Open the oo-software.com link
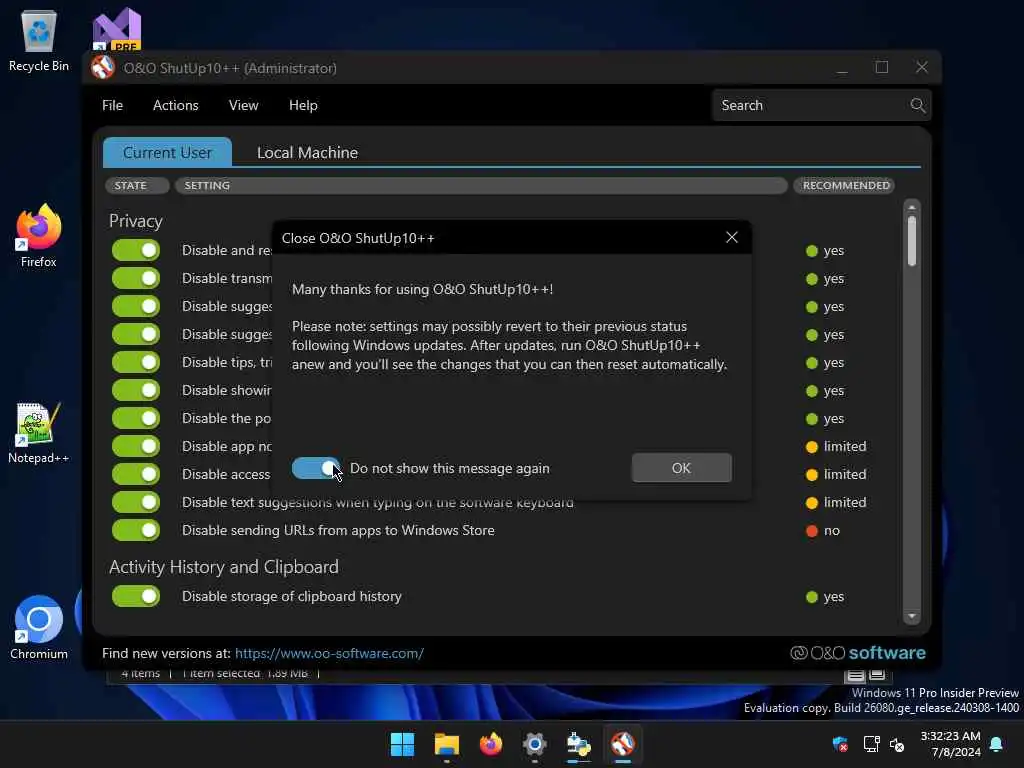Screen dimensions: 1024x768 point(329,653)
